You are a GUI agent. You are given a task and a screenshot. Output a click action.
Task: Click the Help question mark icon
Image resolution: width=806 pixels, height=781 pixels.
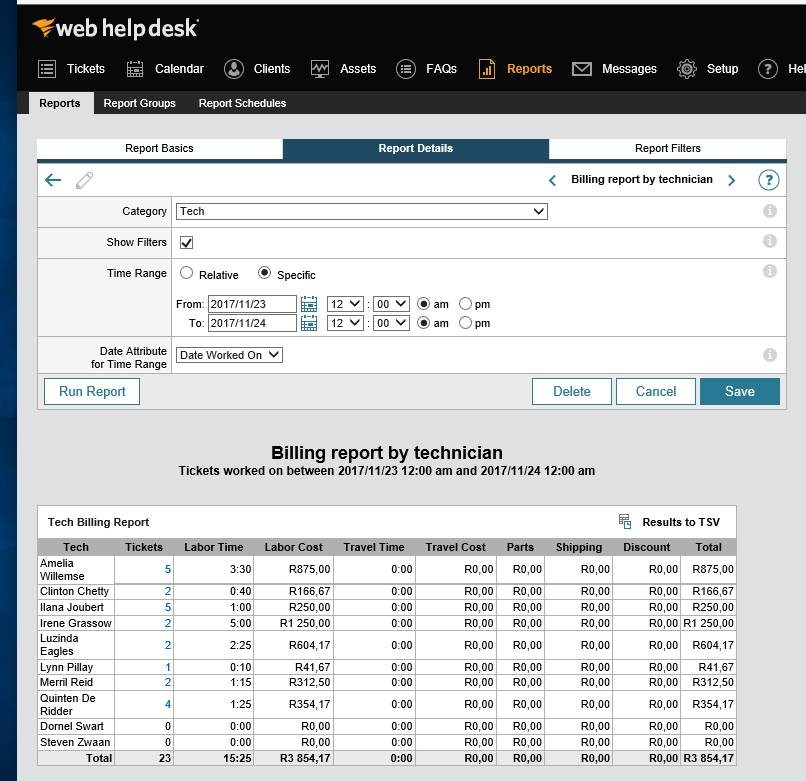click(x=767, y=69)
